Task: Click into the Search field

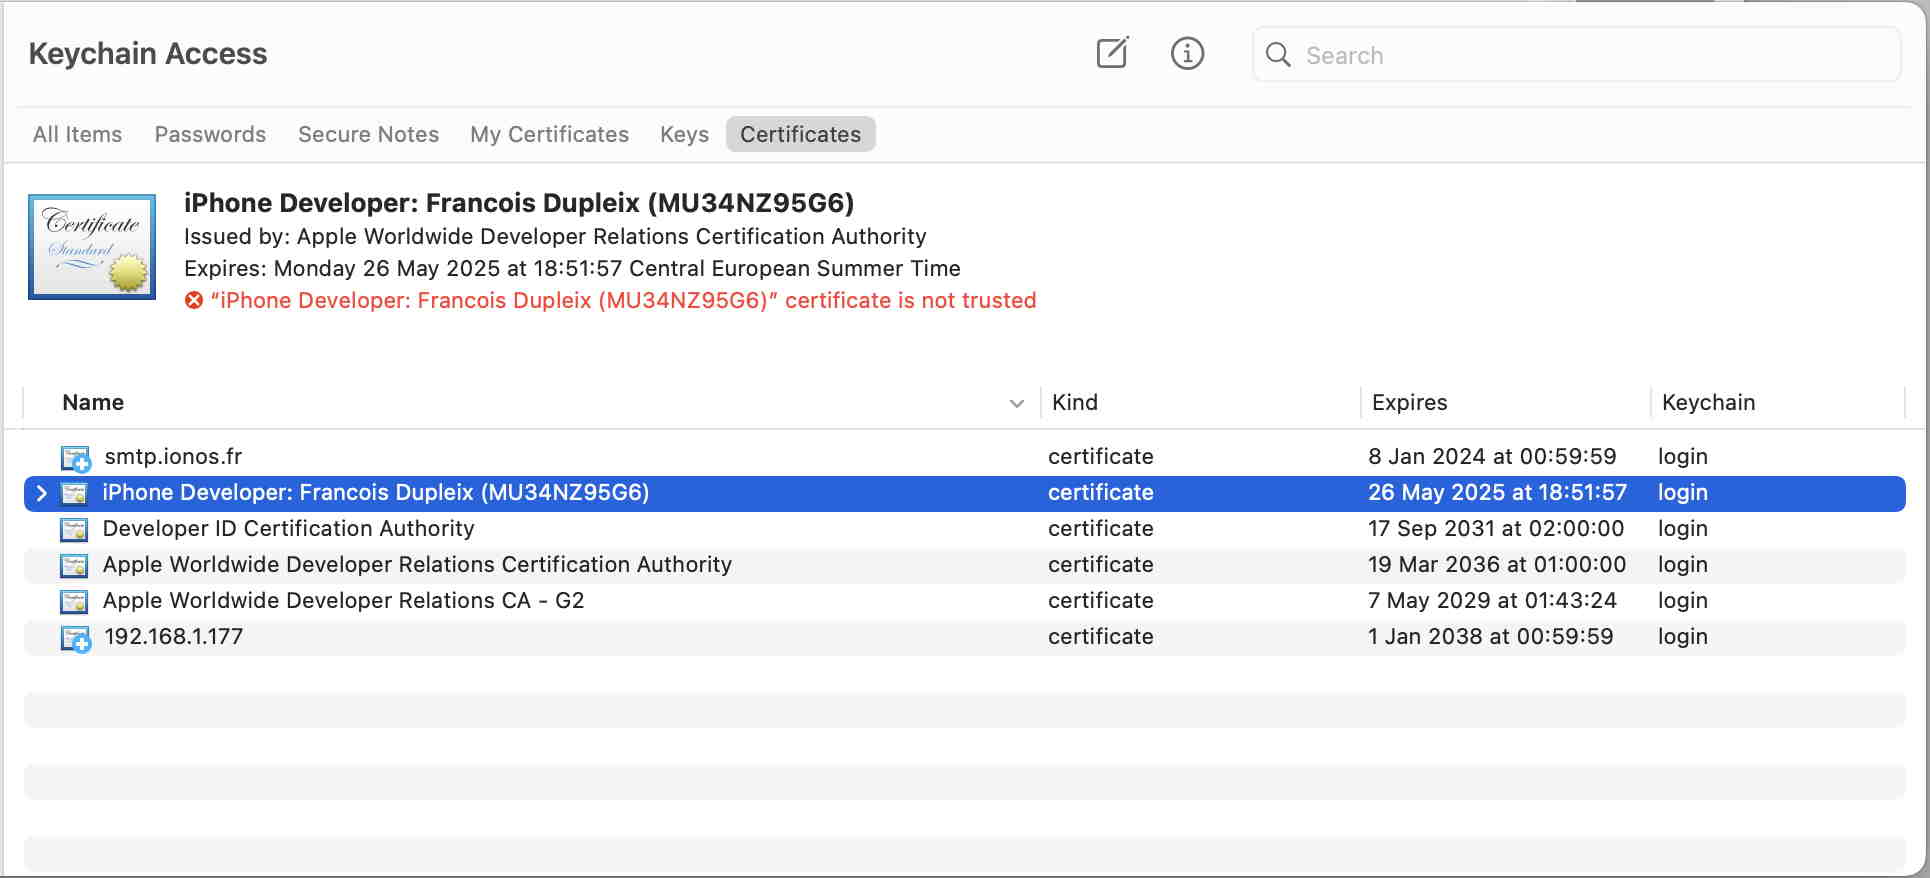Action: point(1590,55)
